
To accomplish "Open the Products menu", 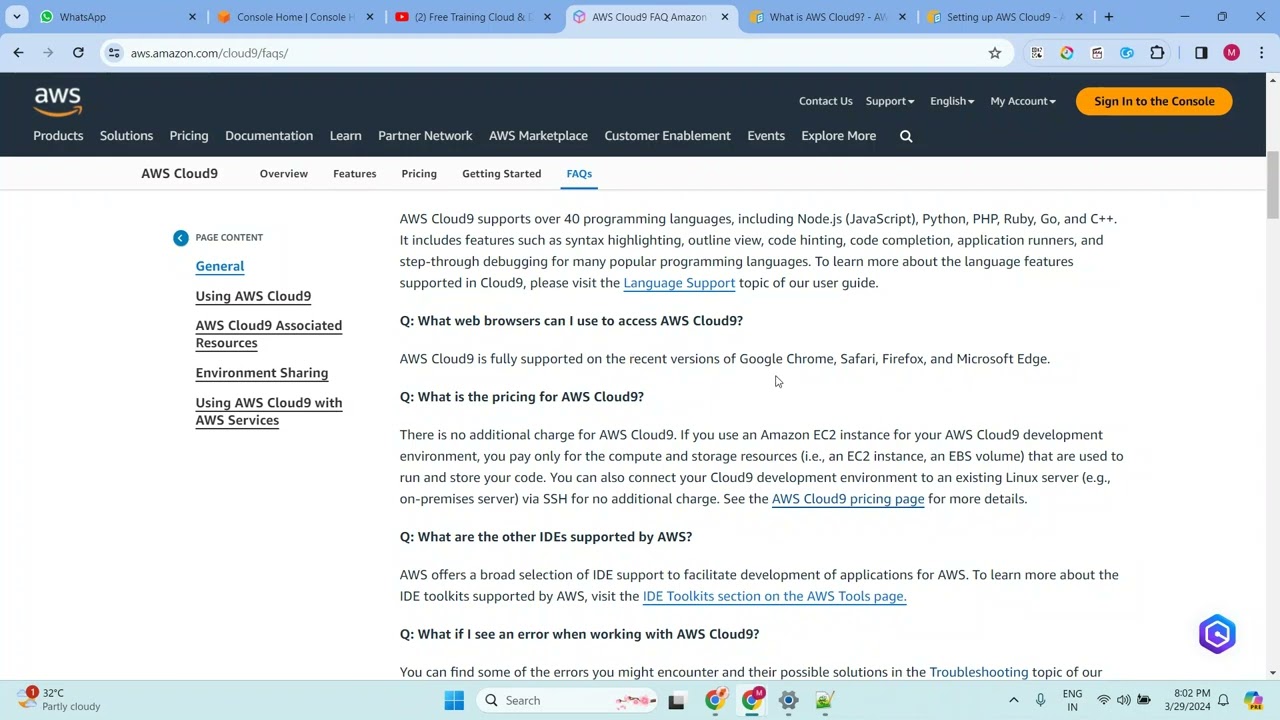I will [58, 136].
